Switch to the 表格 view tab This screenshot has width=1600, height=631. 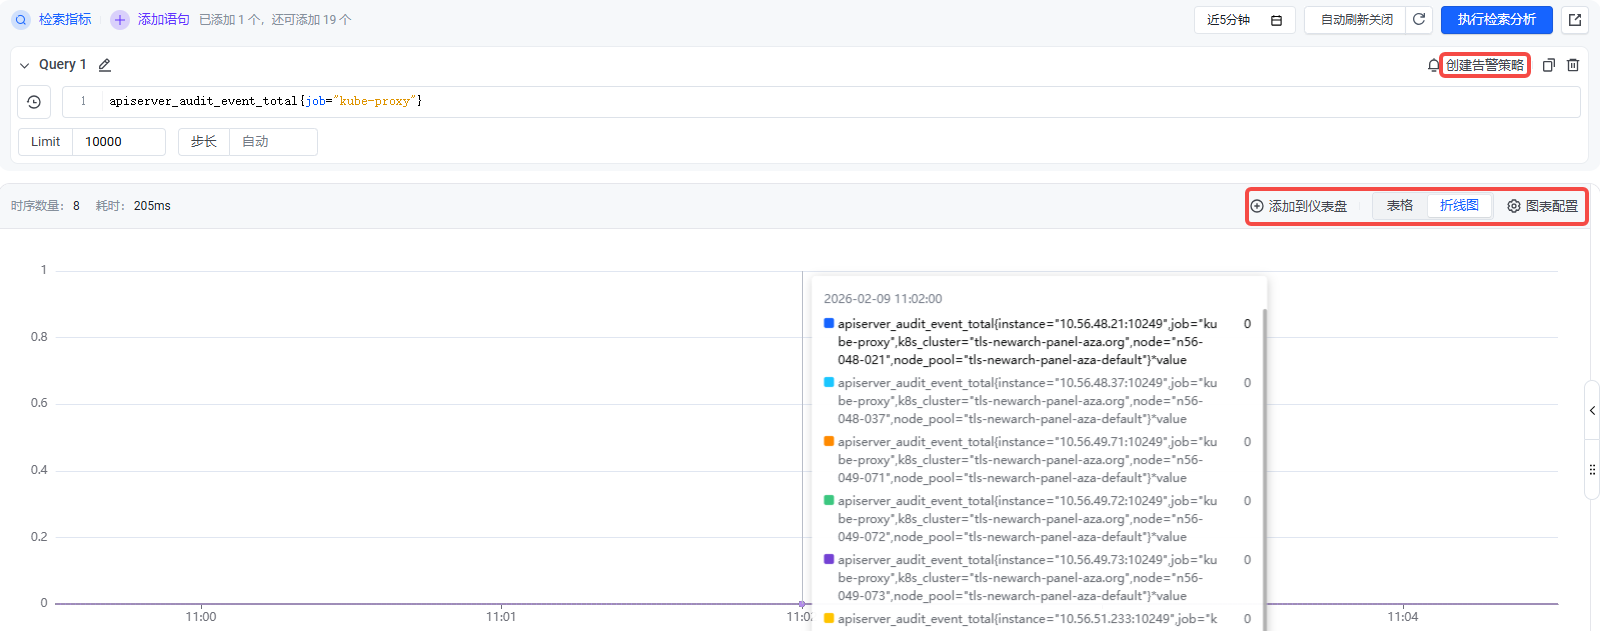[x=1400, y=206]
